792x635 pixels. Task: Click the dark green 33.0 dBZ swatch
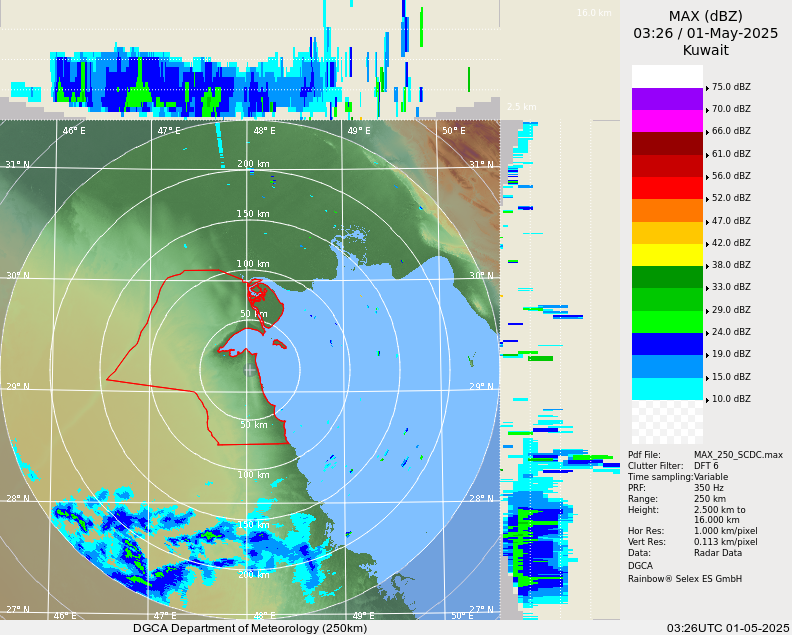pyautogui.click(x=667, y=277)
